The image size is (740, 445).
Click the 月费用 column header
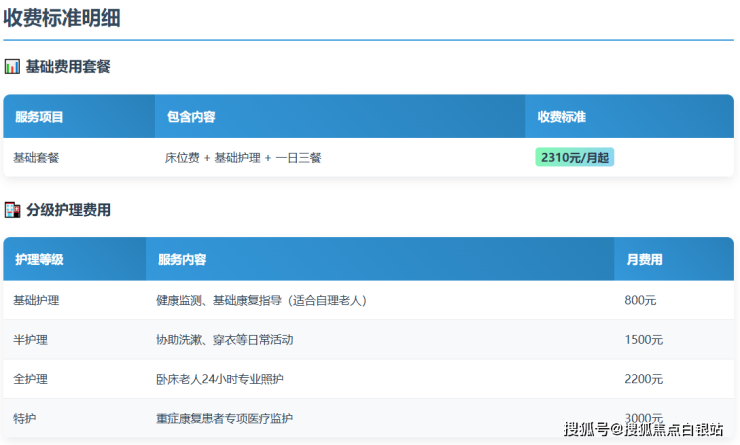(x=644, y=260)
